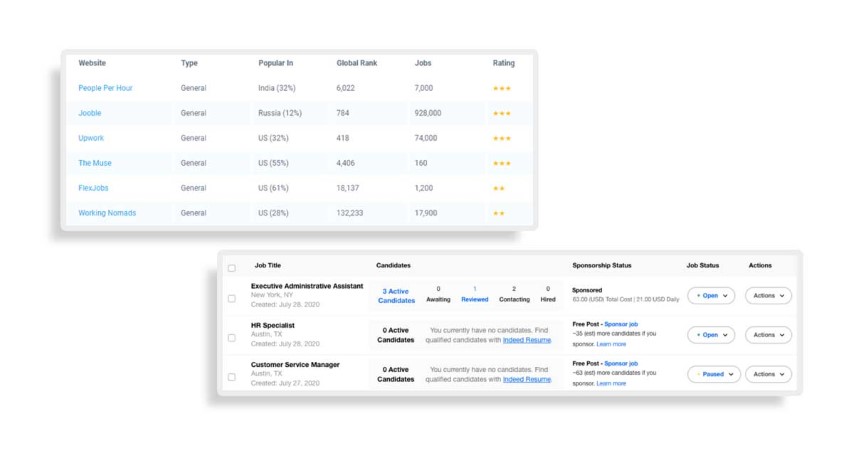
Task: Select the 18,137 global rank cell
Action: point(347,188)
